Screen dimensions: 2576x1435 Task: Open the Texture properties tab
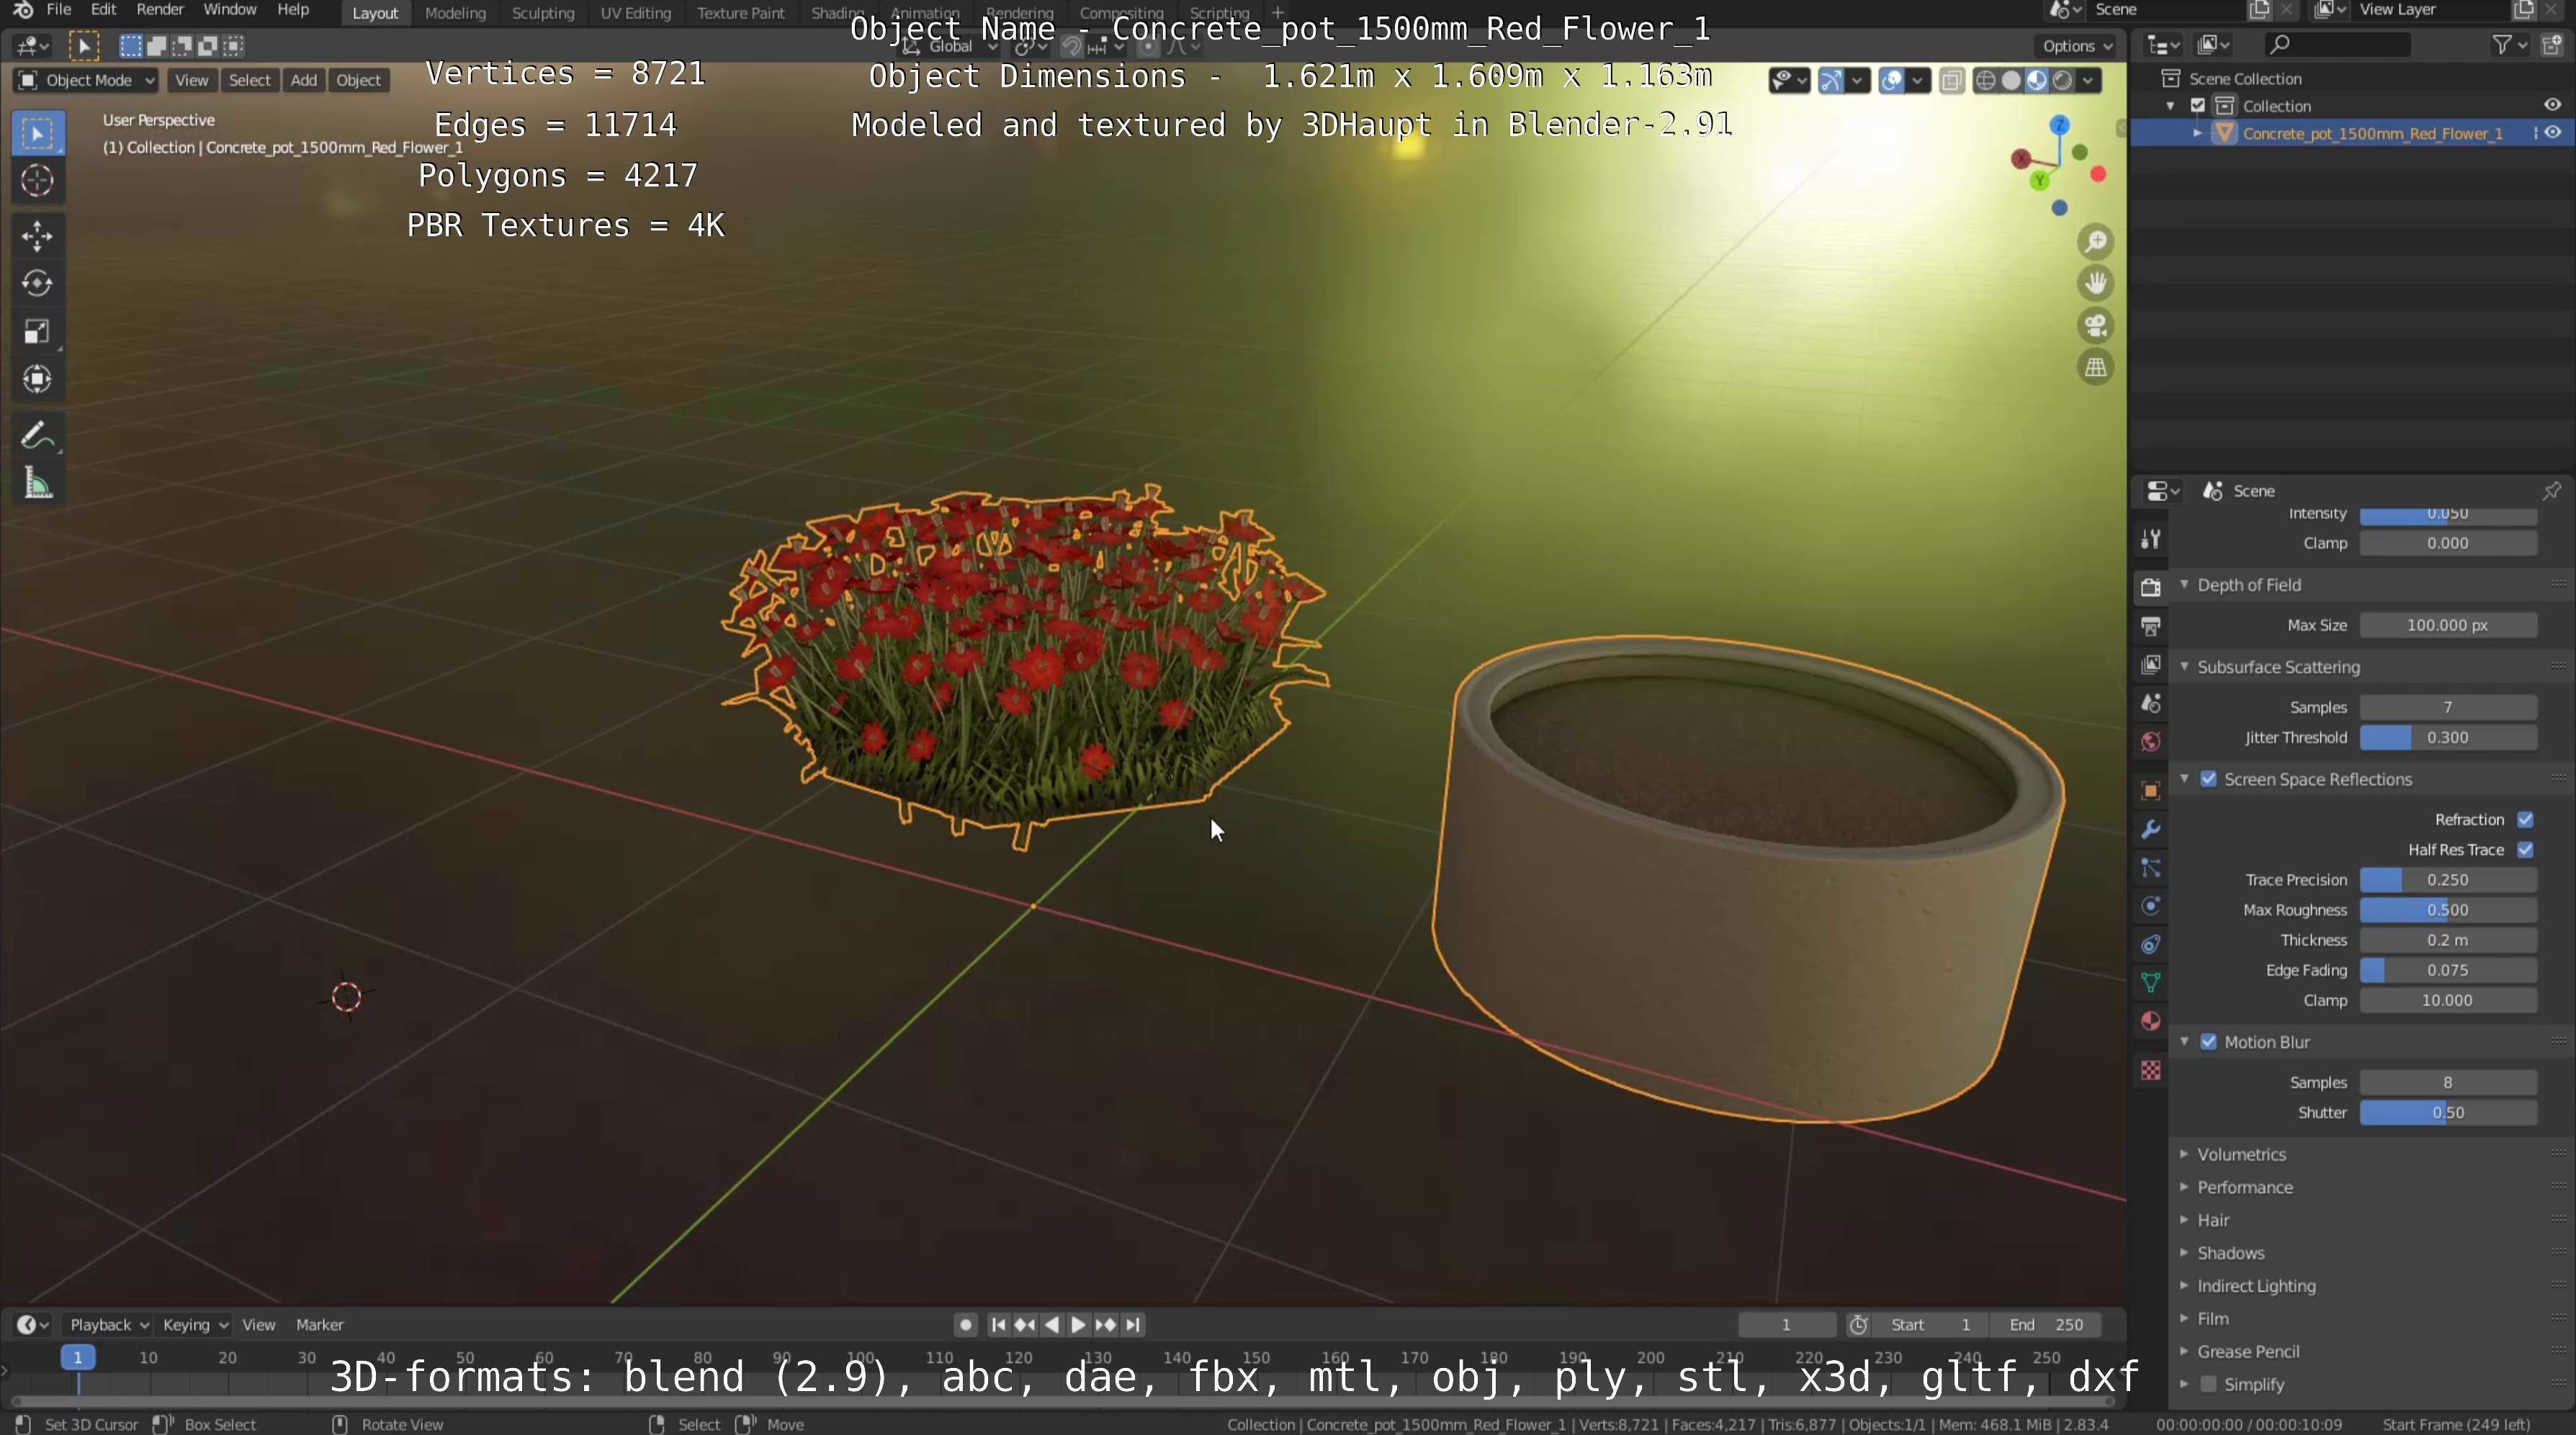coord(2151,1071)
